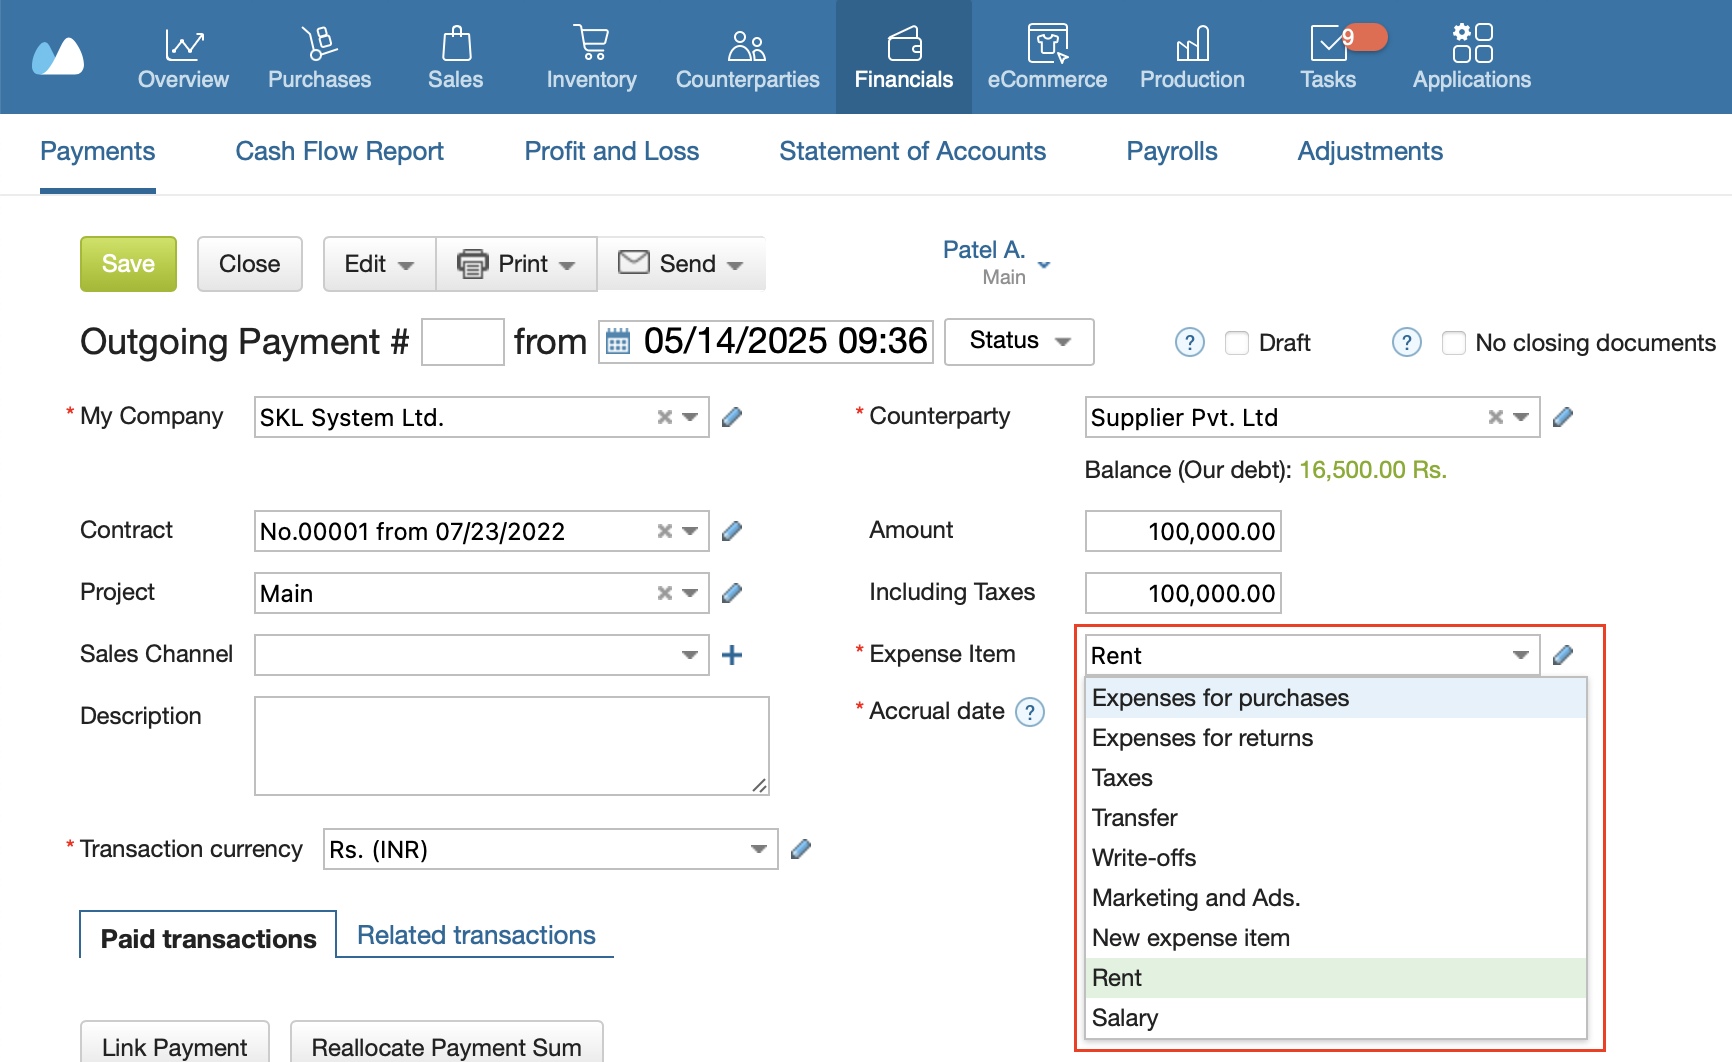Viewport: 1732px width, 1062px height.
Task: Open the Applications section
Action: click(x=1471, y=57)
